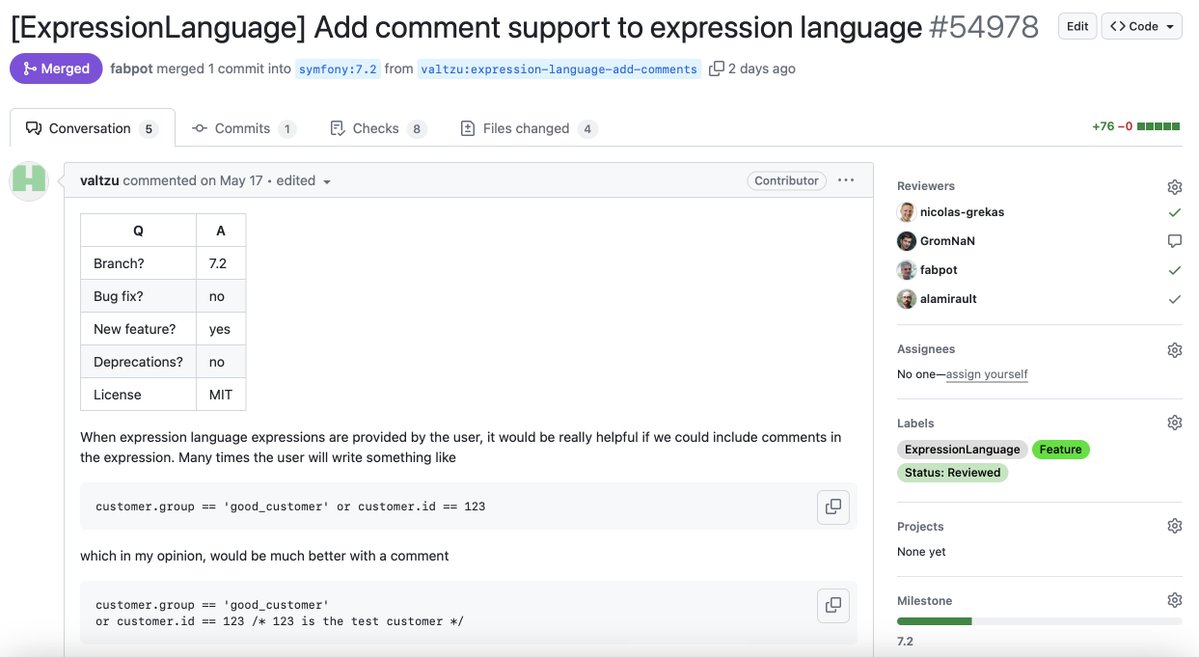Open the Conversation tab
This screenshot has height=657, width=1199.
coord(92,128)
